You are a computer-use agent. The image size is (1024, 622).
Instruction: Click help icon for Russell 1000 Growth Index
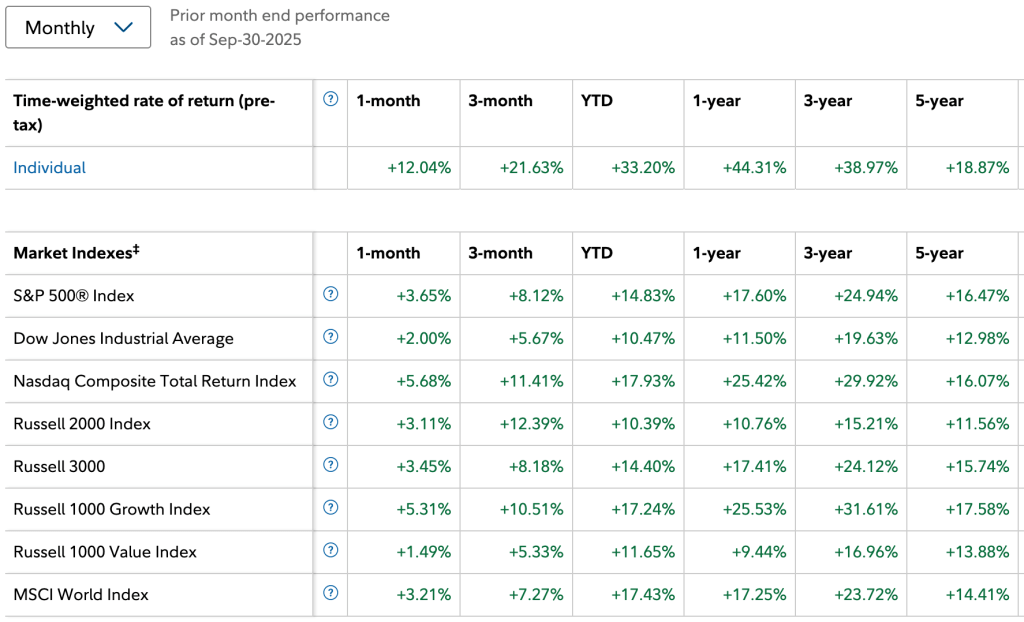click(331, 508)
